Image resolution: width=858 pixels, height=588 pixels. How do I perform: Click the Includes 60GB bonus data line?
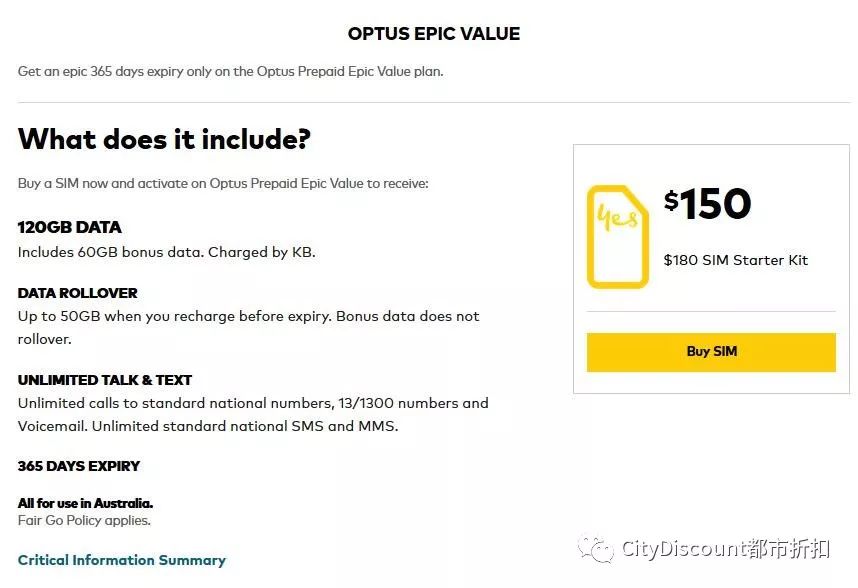pyautogui.click(x=166, y=252)
